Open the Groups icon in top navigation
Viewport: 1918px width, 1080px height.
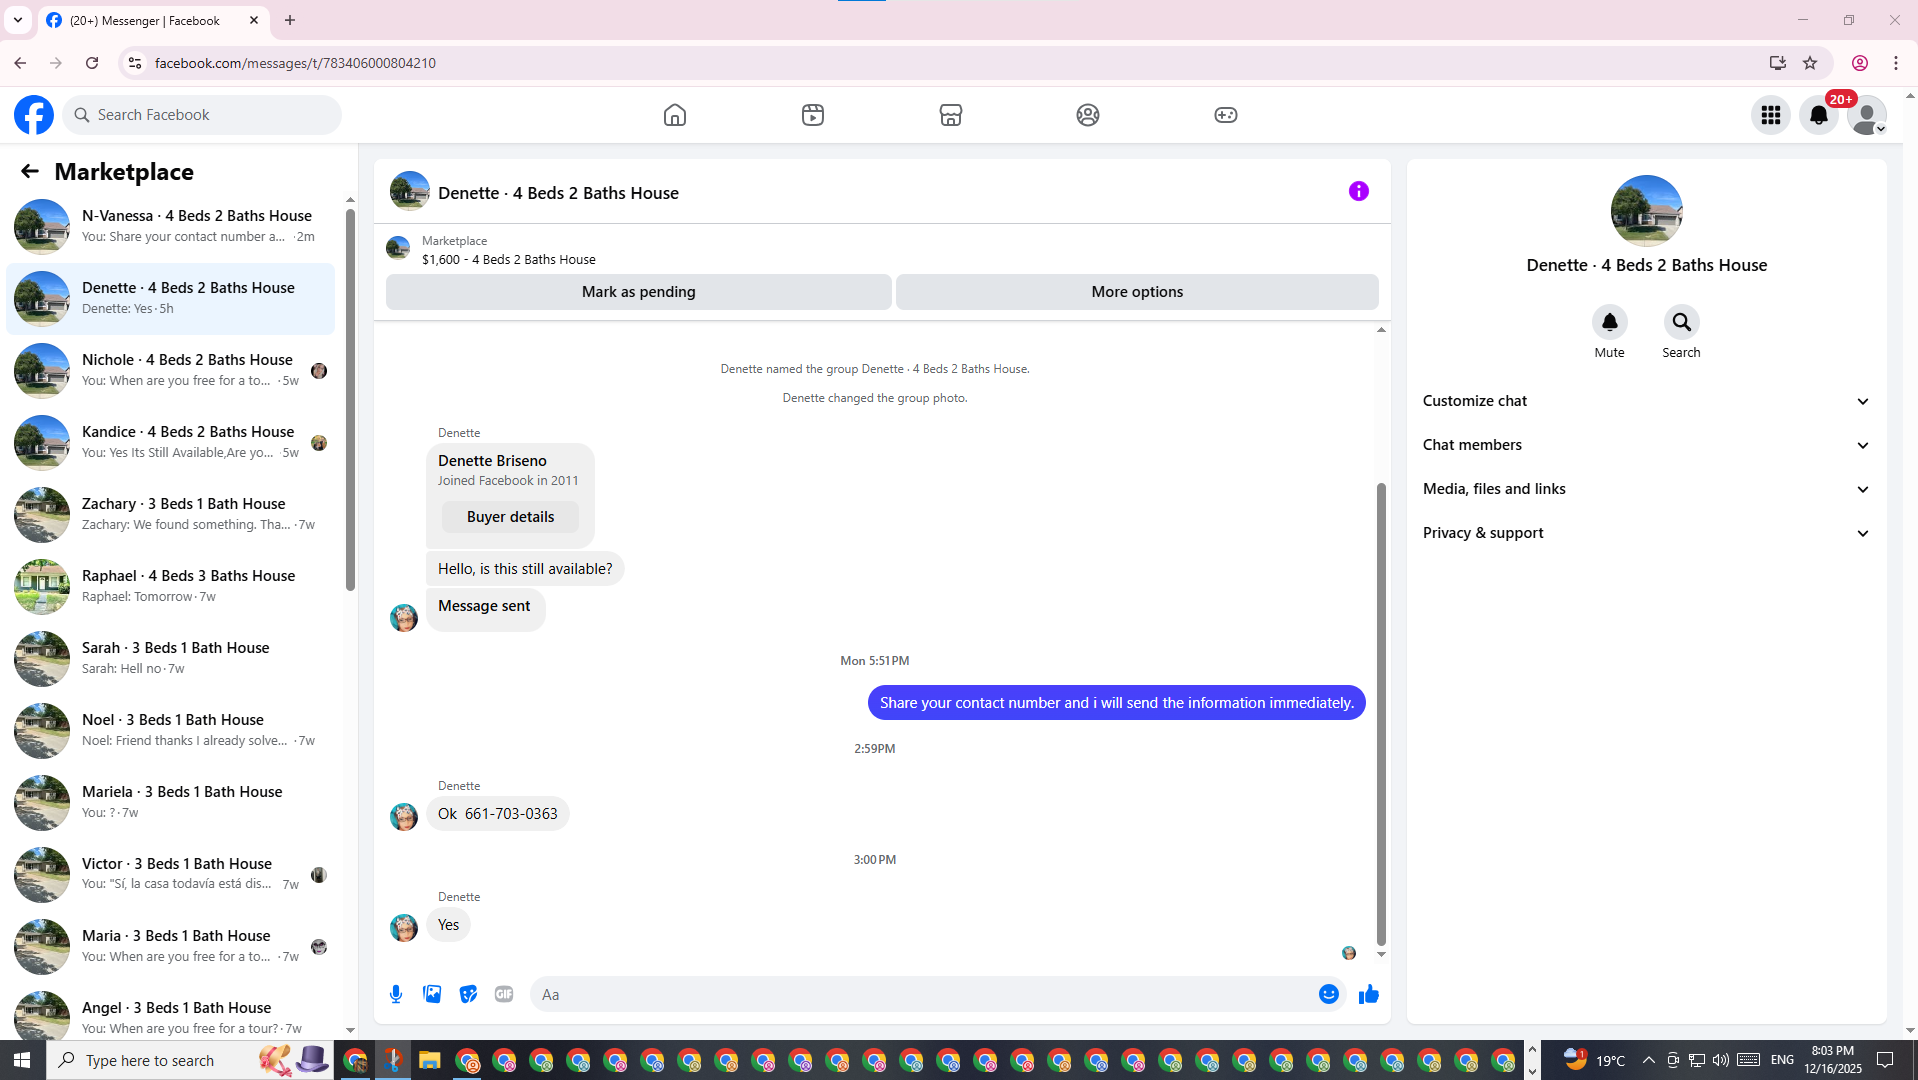pos(1088,115)
